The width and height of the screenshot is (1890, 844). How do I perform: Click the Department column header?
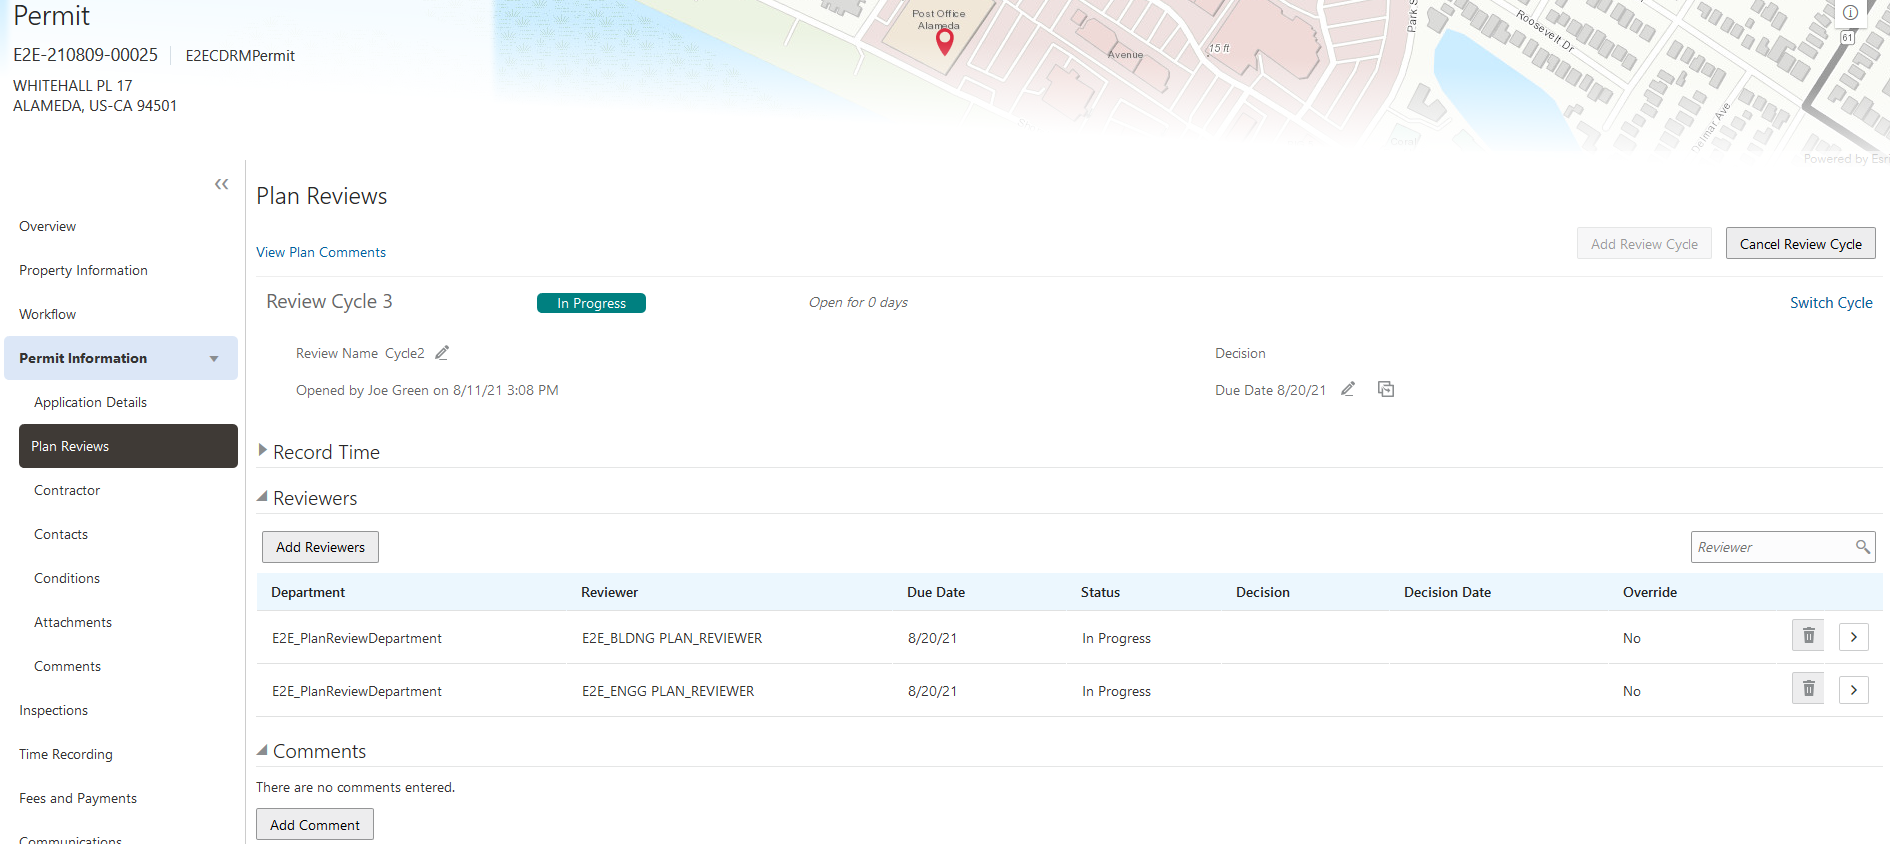click(x=308, y=592)
